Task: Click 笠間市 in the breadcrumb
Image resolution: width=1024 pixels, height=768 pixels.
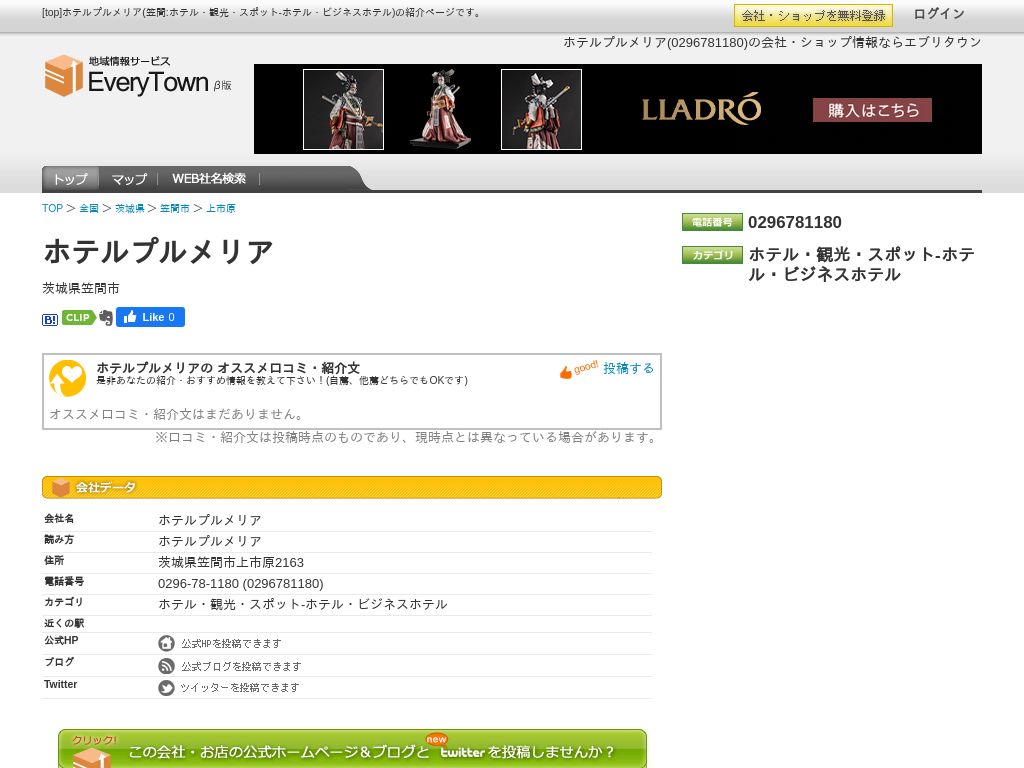Action: pyautogui.click(x=174, y=208)
